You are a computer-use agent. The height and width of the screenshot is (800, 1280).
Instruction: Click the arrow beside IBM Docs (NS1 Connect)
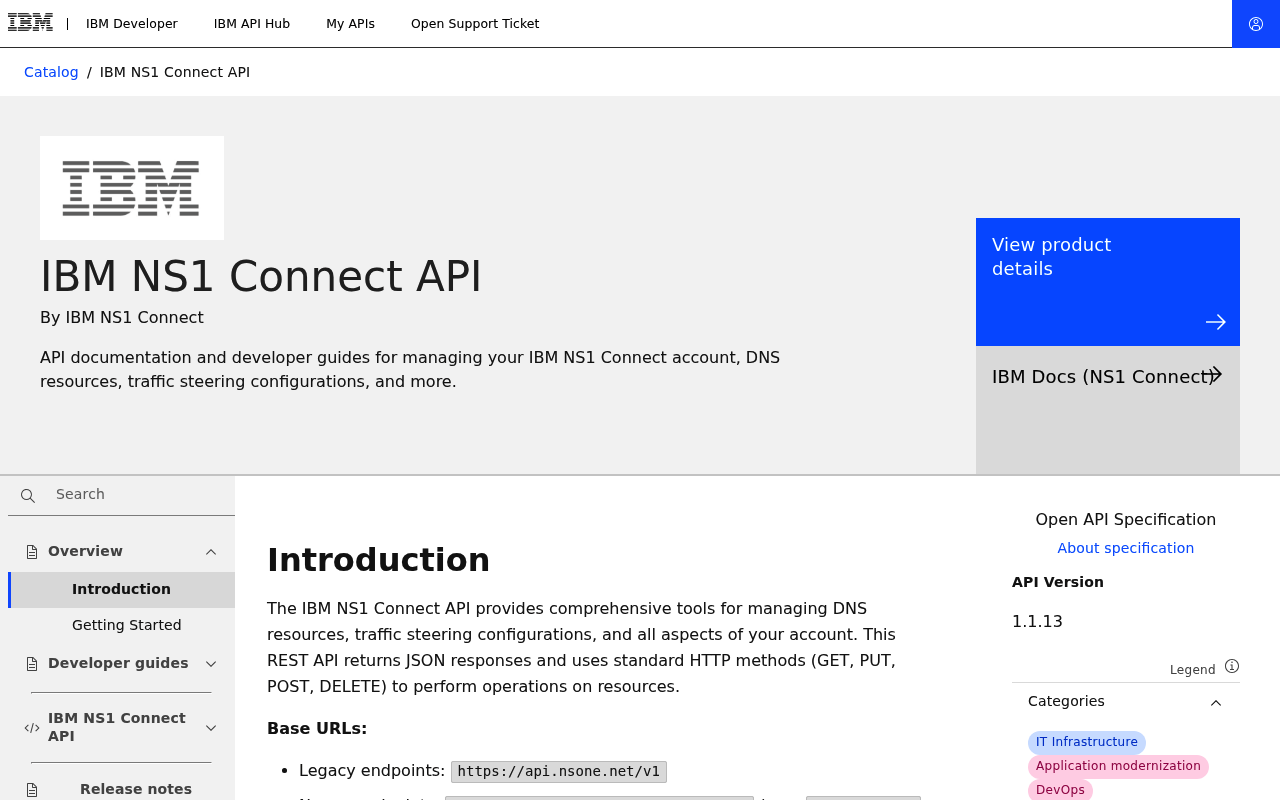[1213, 375]
